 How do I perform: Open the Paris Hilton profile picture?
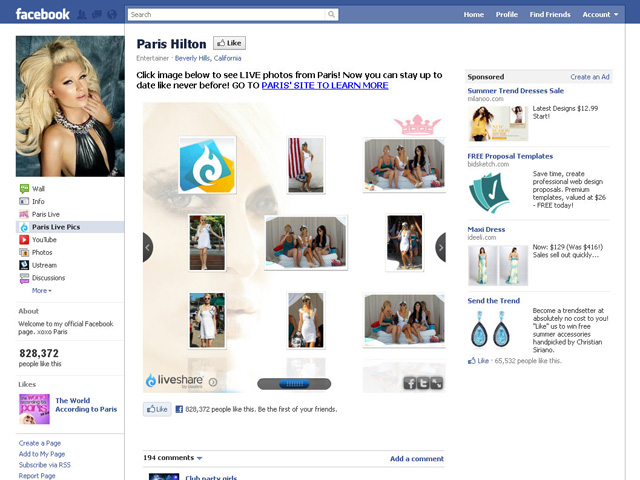tap(70, 106)
